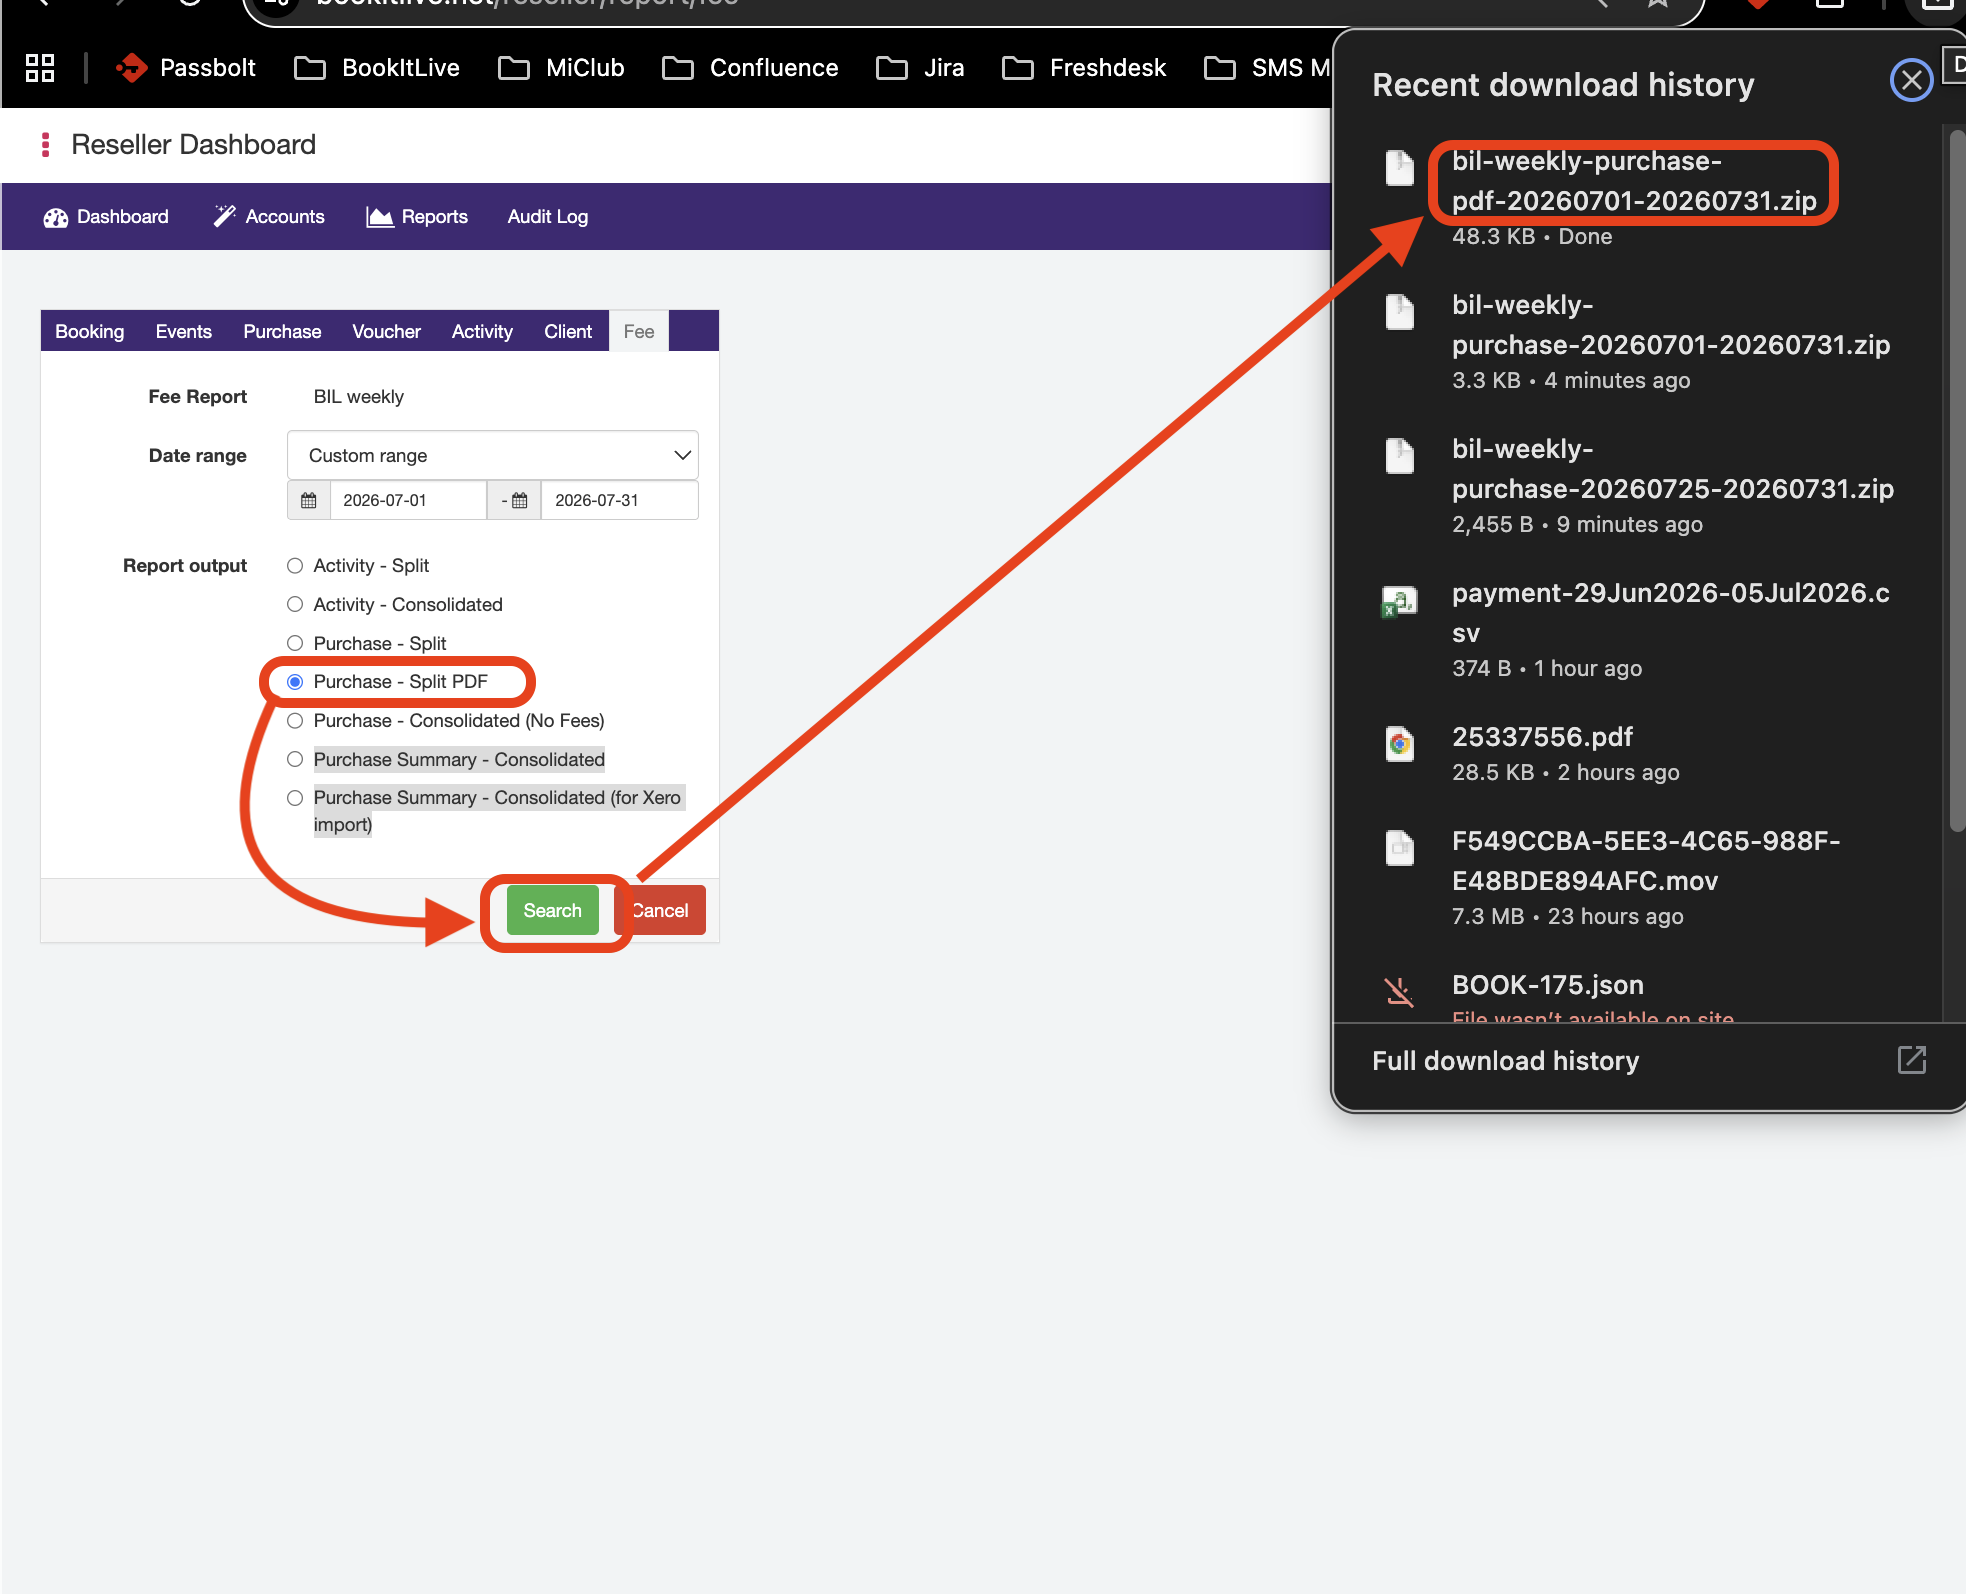
Task: Click the video file icon for the .mov
Action: [x=1400, y=847]
